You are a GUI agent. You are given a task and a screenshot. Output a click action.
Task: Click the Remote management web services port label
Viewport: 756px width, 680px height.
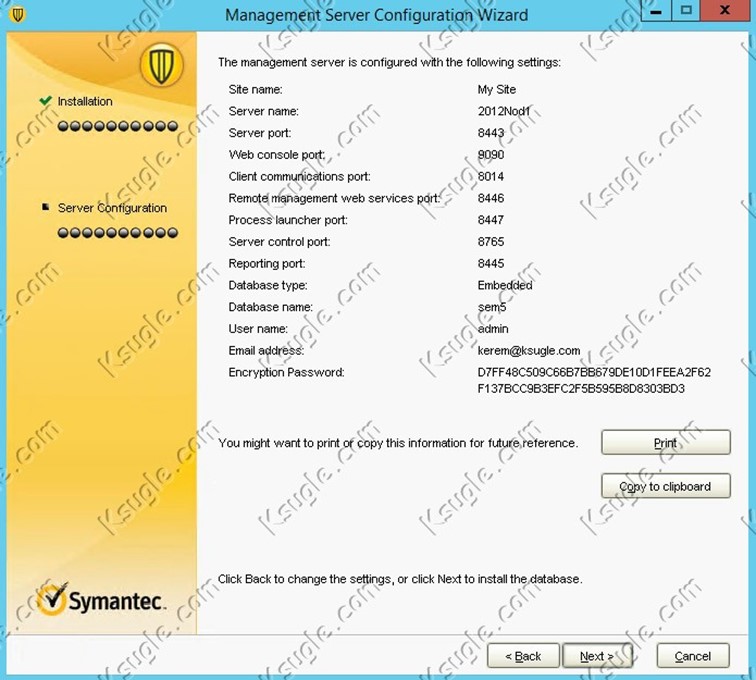pyautogui.click(x=334, y=198)
